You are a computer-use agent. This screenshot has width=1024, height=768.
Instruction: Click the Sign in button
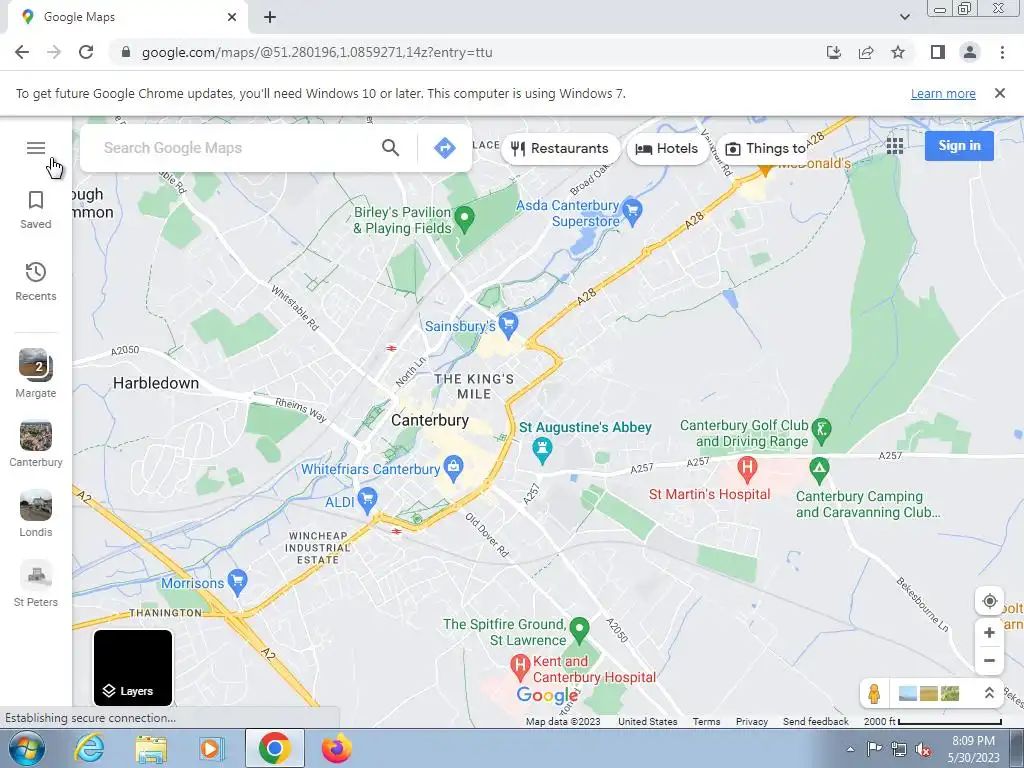point(959,146)
